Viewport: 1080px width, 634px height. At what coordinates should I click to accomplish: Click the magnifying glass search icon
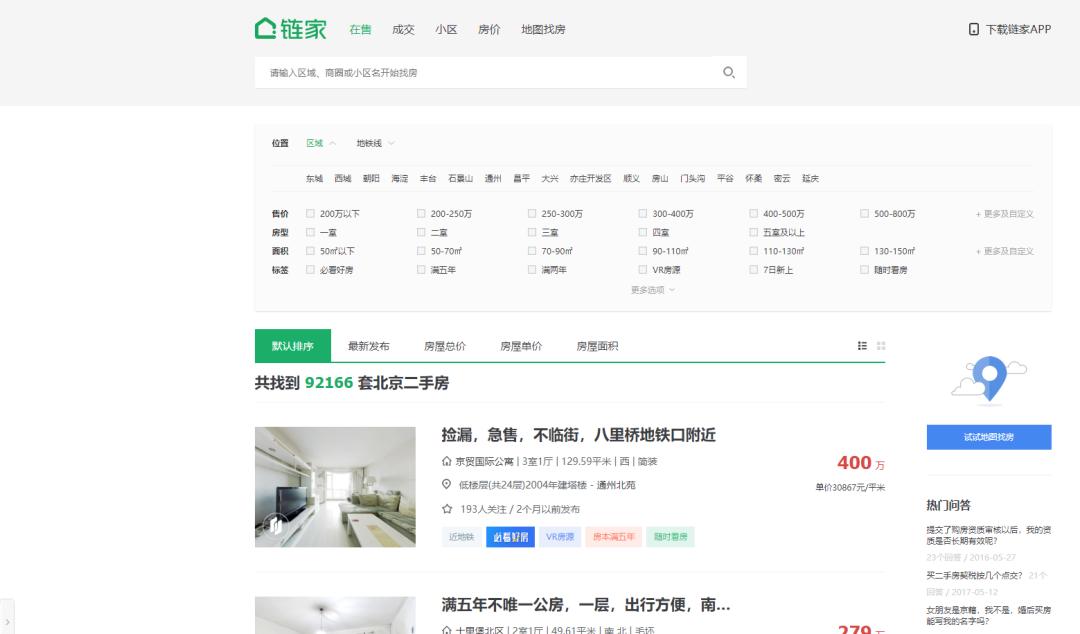[x=729, y=72]
